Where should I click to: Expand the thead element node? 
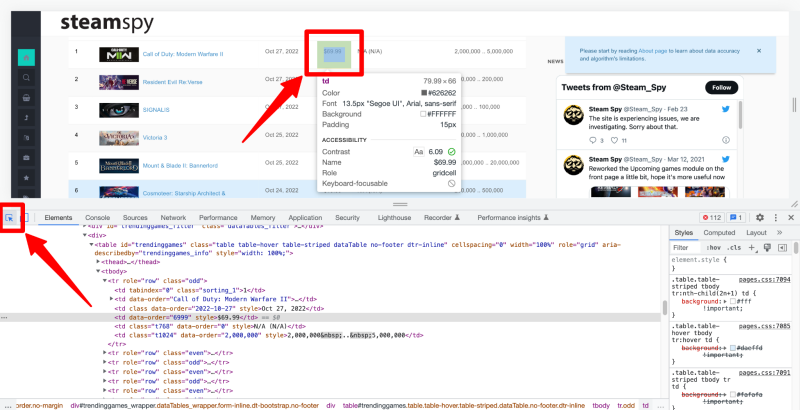pos(98,262)
